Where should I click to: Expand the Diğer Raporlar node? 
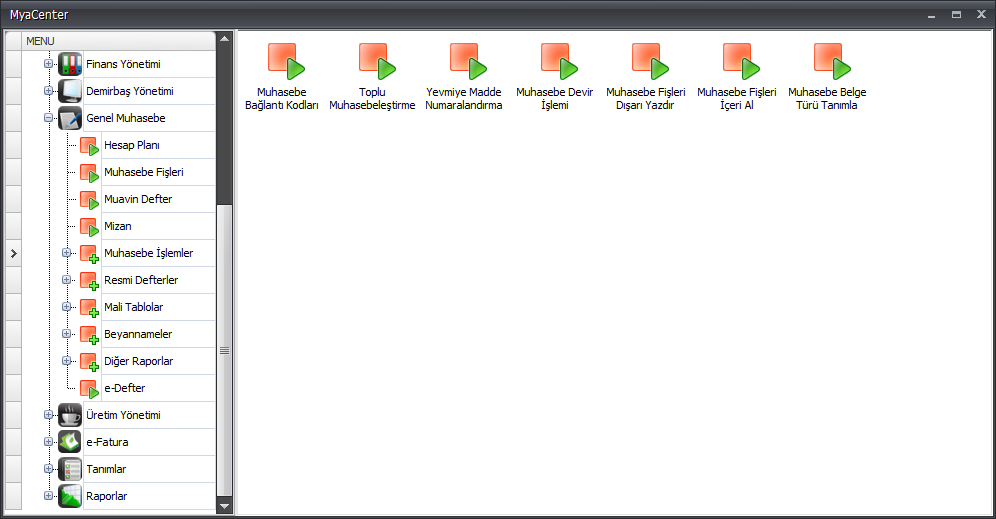click(x=66, y=361)
